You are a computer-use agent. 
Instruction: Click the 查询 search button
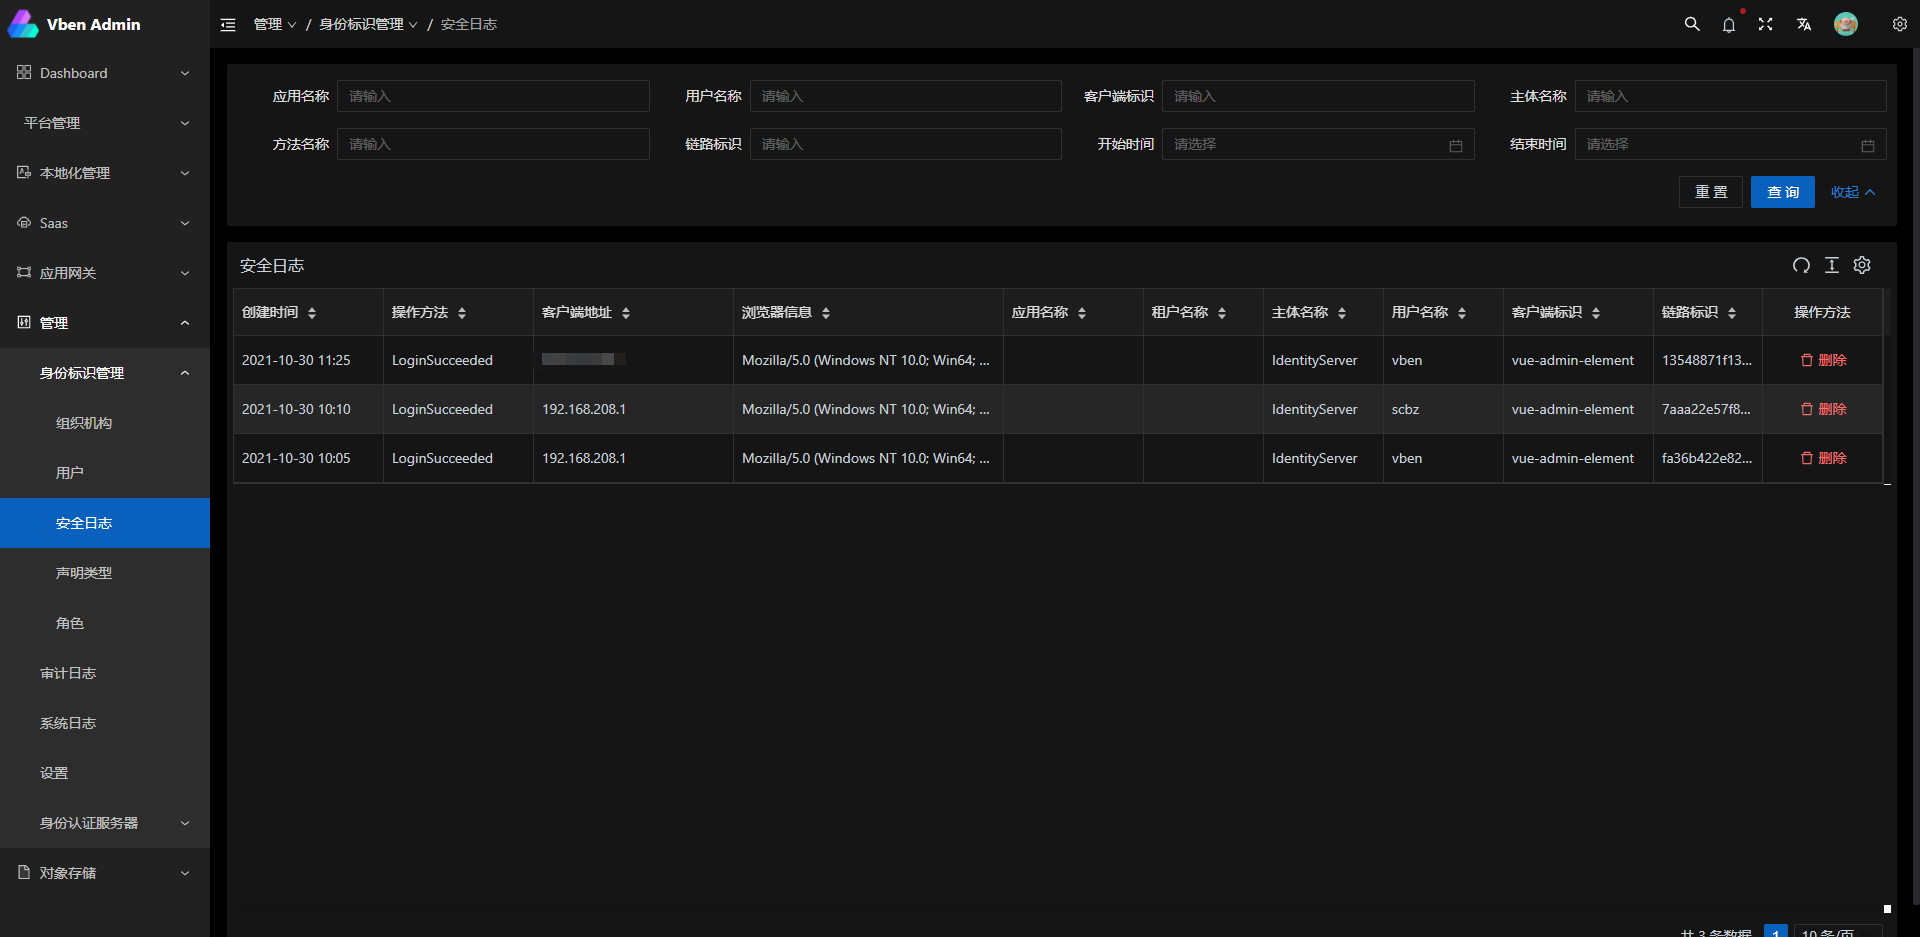point(1782,191)
